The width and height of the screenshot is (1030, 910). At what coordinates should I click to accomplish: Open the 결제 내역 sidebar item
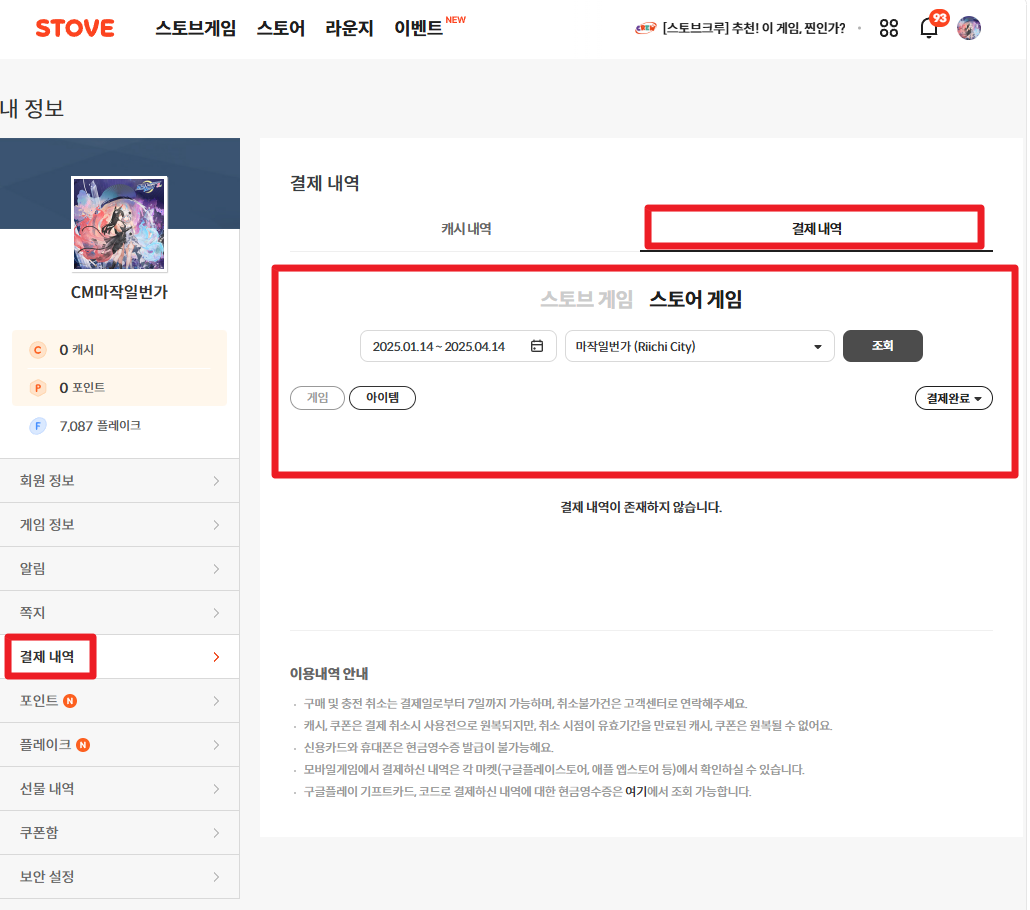tap(120, 657)
